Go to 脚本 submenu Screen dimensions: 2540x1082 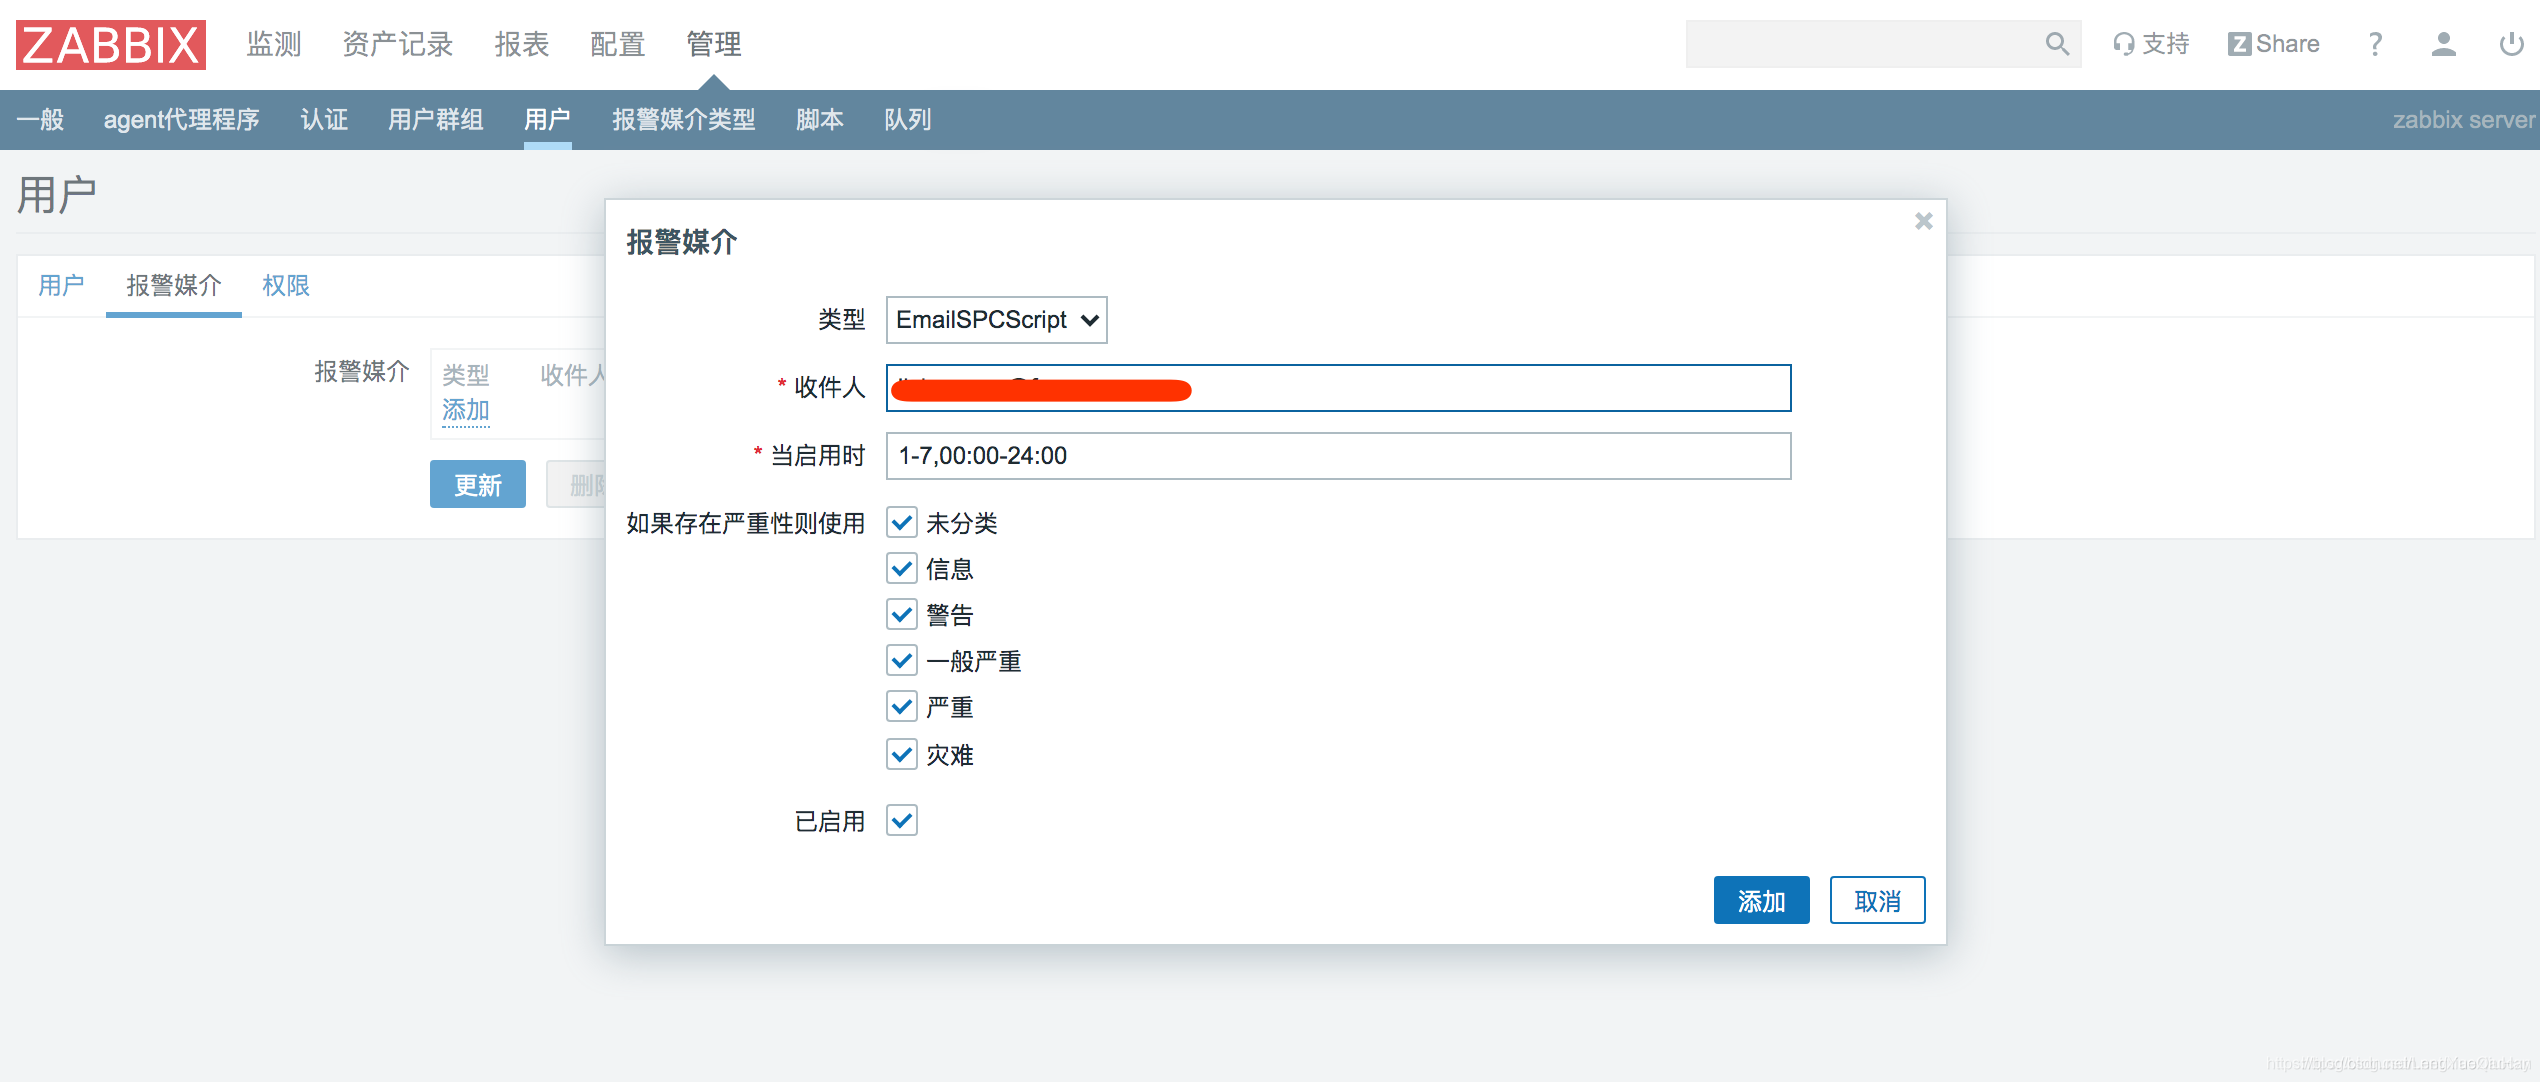coord(820,120)
